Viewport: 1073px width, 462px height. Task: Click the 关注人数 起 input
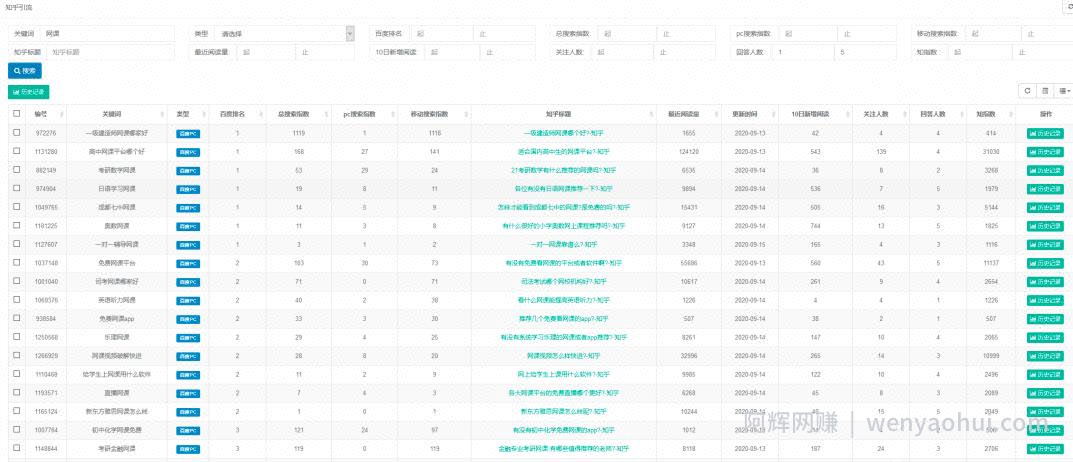pyautogui.click(x=623, y=52)
